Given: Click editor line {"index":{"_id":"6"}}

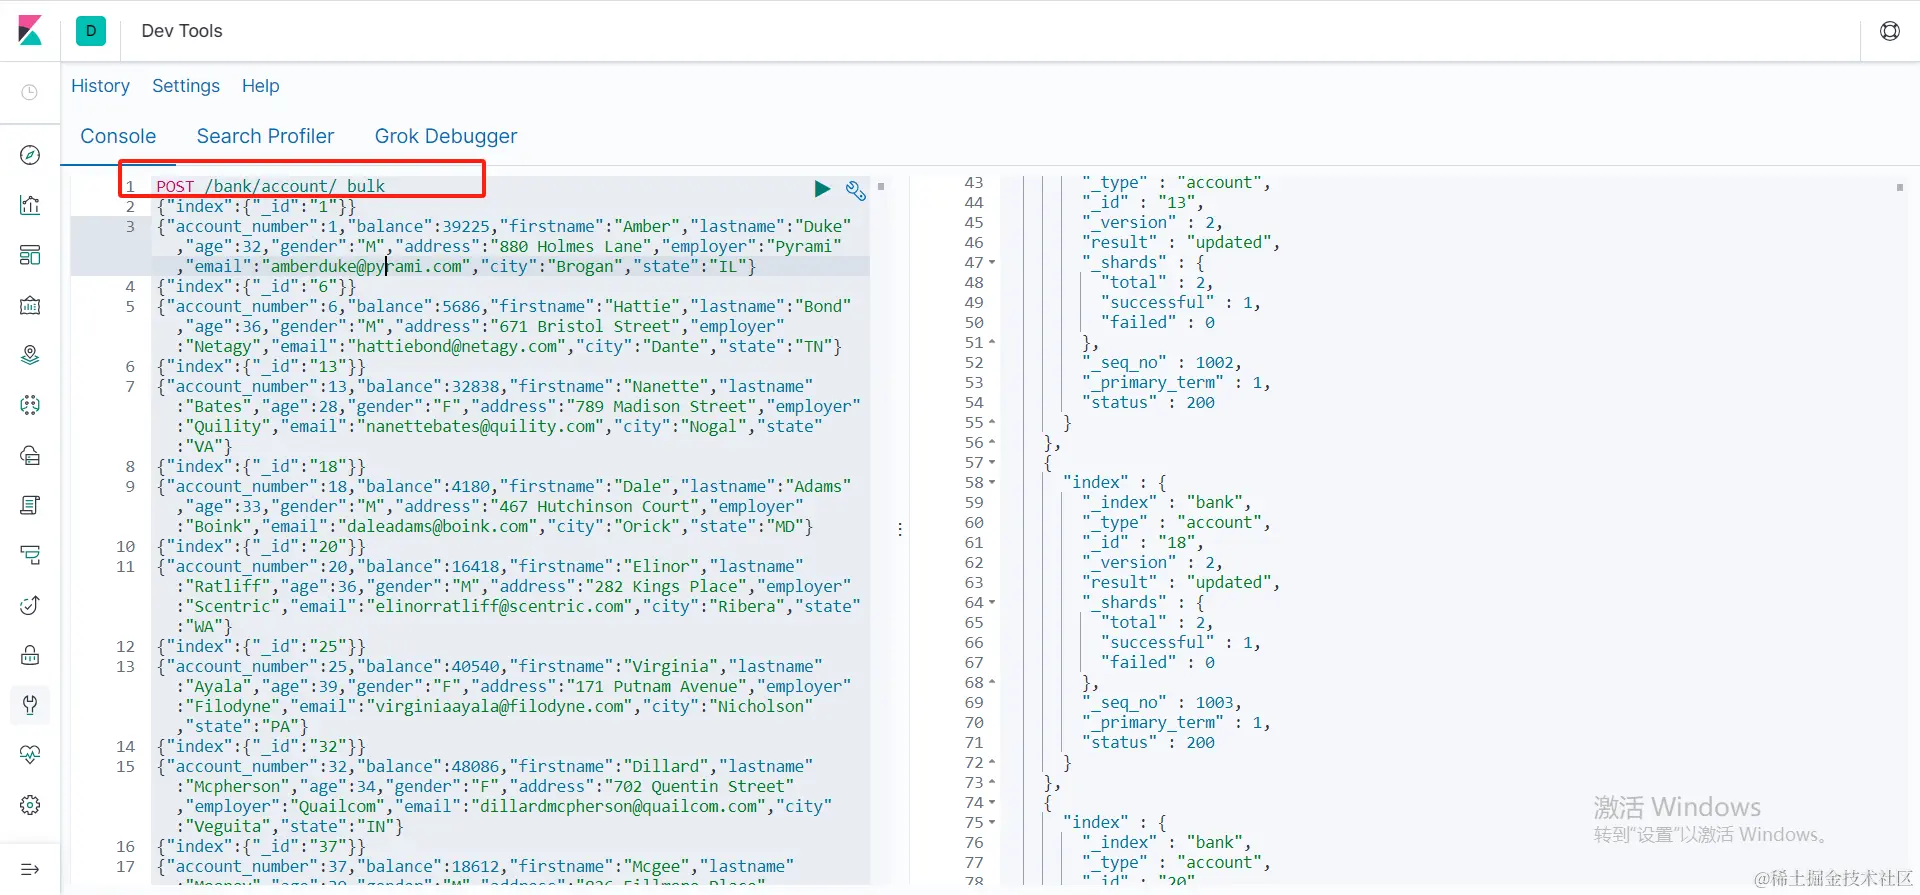Looking at the screenshot, I should pos(256,286).
